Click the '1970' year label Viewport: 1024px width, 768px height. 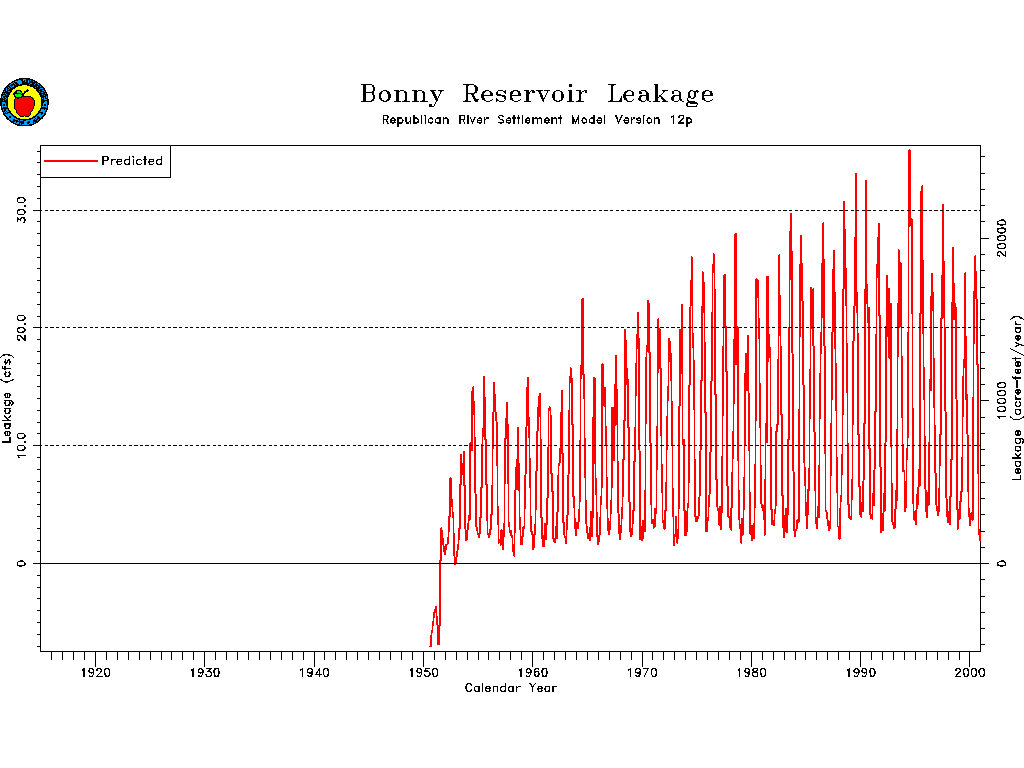(x=642, y=673)
